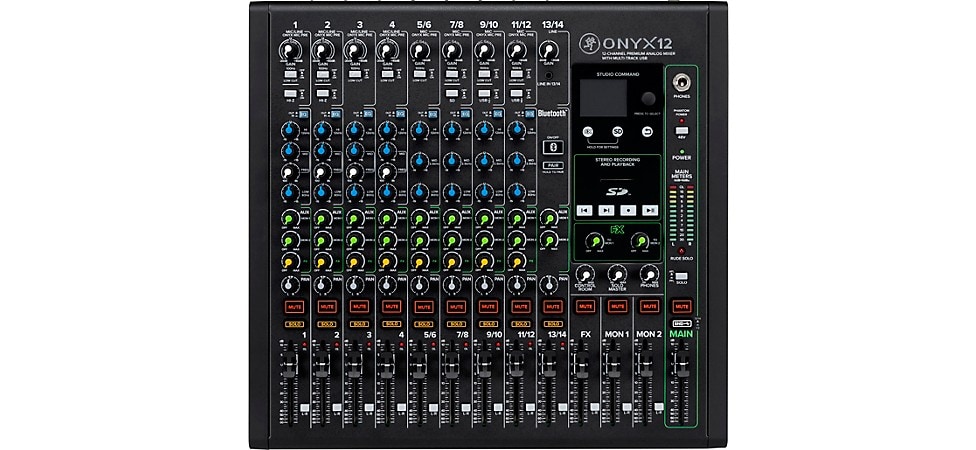Click the channel 2 white mid FREQ knob

pos(322,172)
